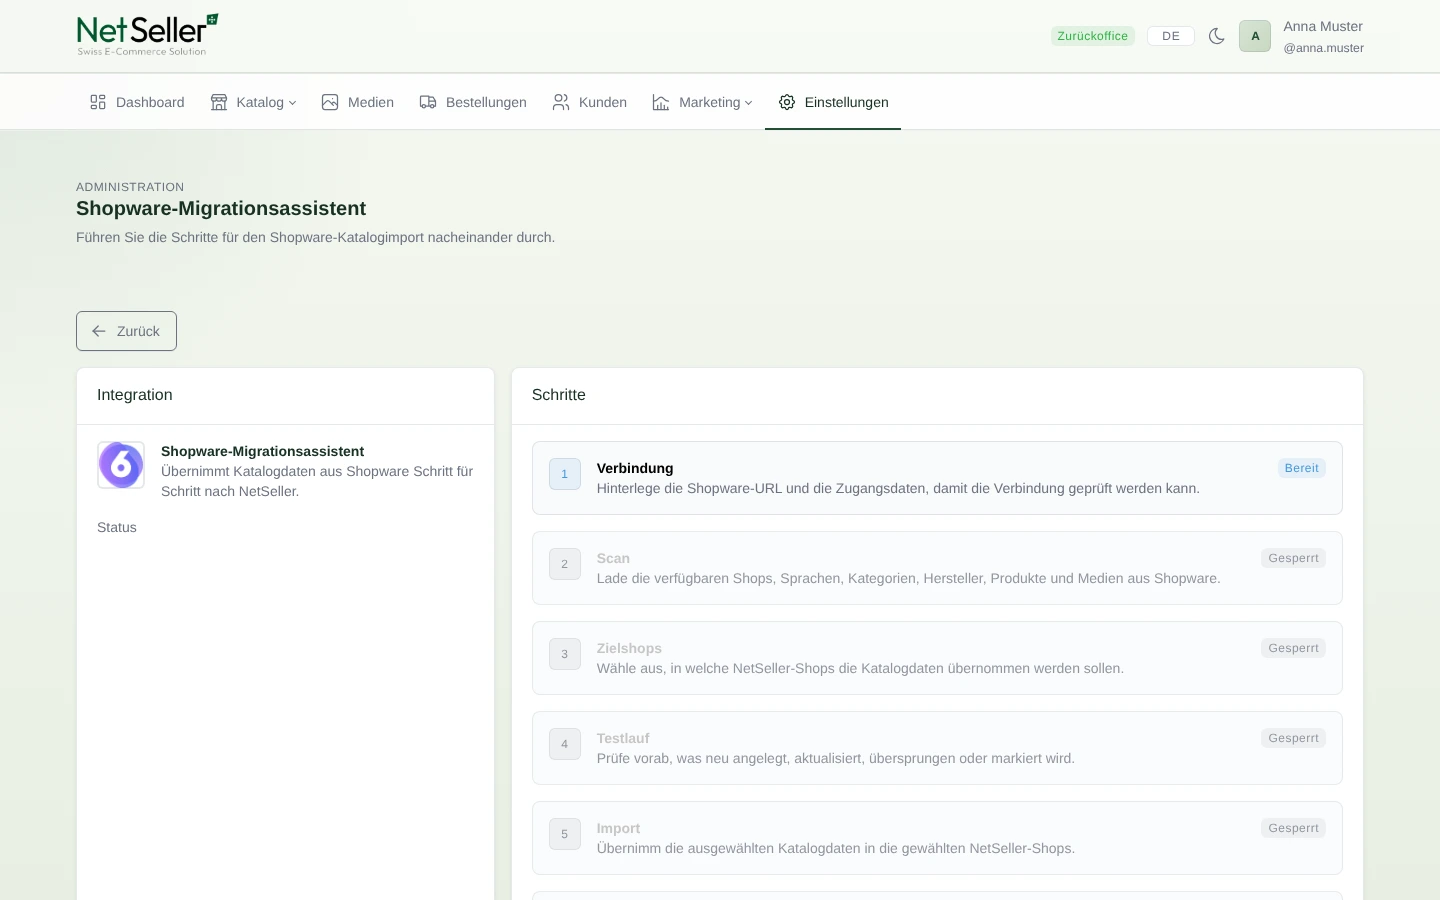The image size is (1440, 900).
Task: Click the page title Shopware-Migrationsassistent
Action: [221, 208]
